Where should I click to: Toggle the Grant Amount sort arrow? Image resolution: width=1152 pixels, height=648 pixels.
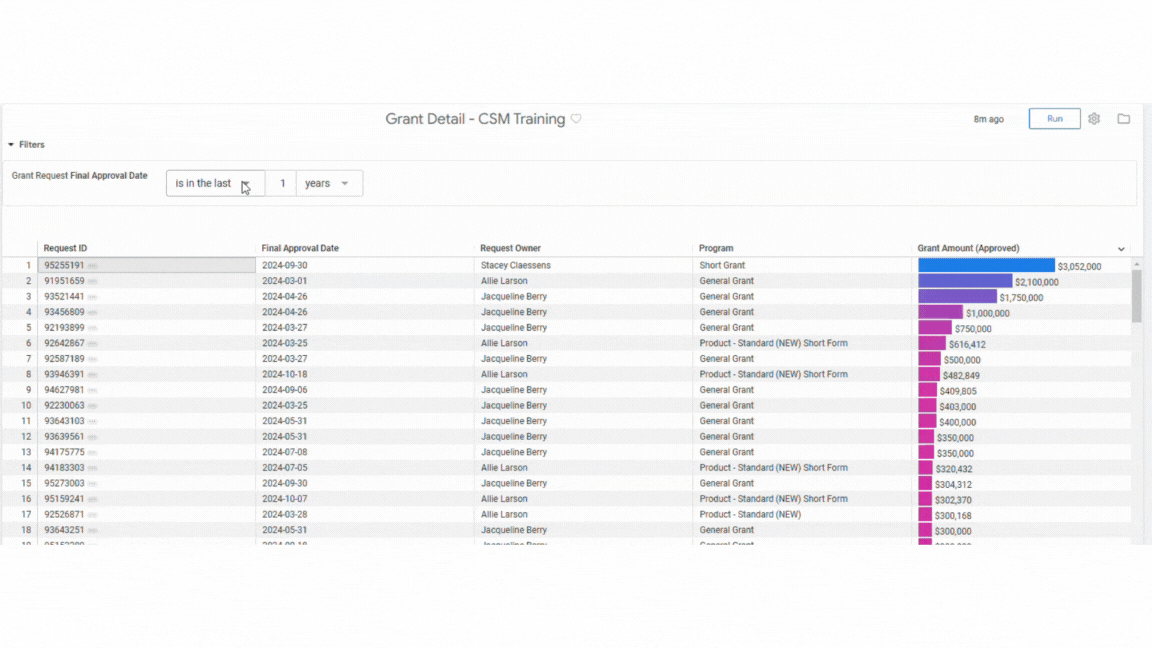(1121, 249)
